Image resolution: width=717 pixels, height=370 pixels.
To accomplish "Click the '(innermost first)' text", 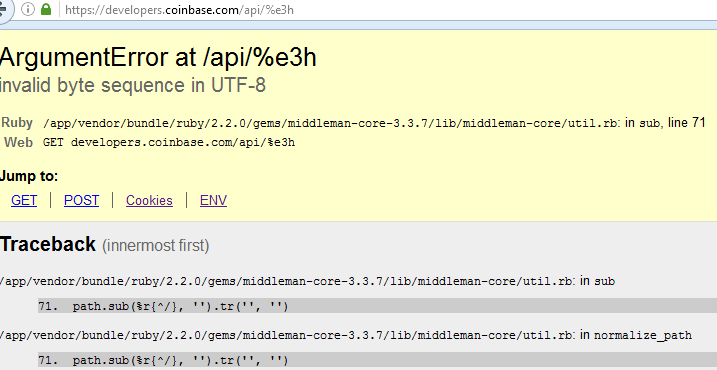I will (155, 246).
